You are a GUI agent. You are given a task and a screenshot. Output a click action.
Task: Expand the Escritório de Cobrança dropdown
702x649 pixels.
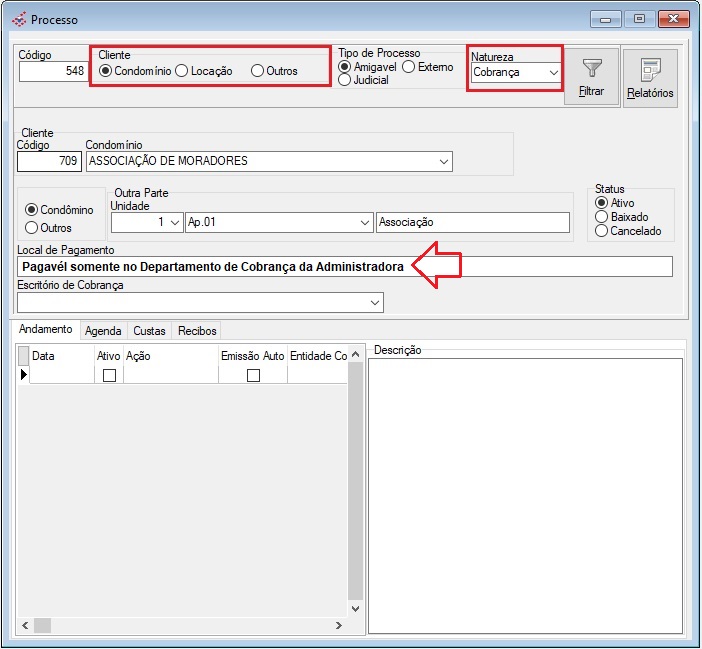[375, 302]
